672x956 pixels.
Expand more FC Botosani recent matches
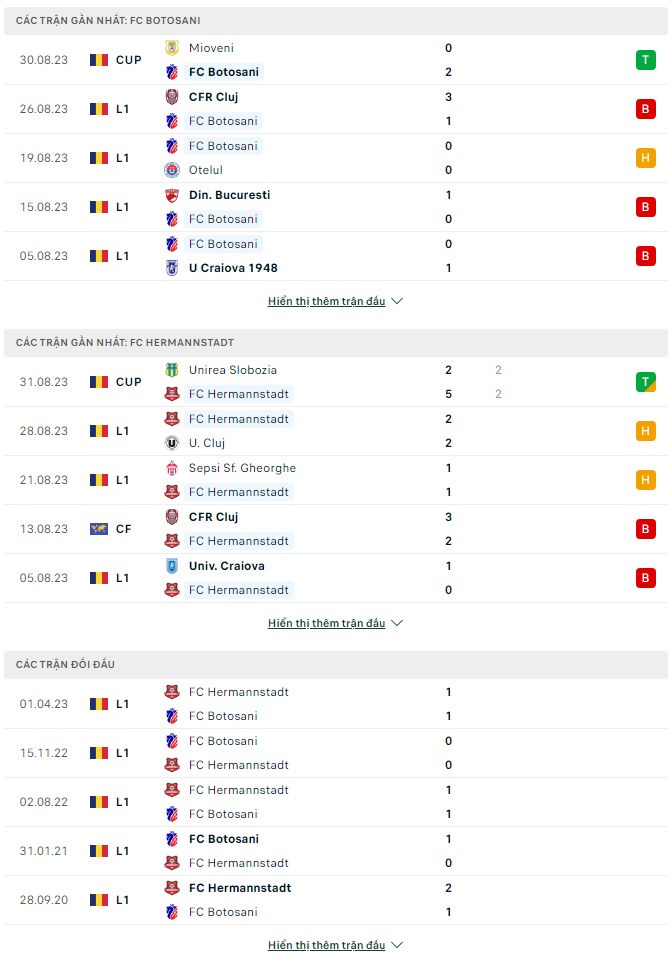(335, 301)
